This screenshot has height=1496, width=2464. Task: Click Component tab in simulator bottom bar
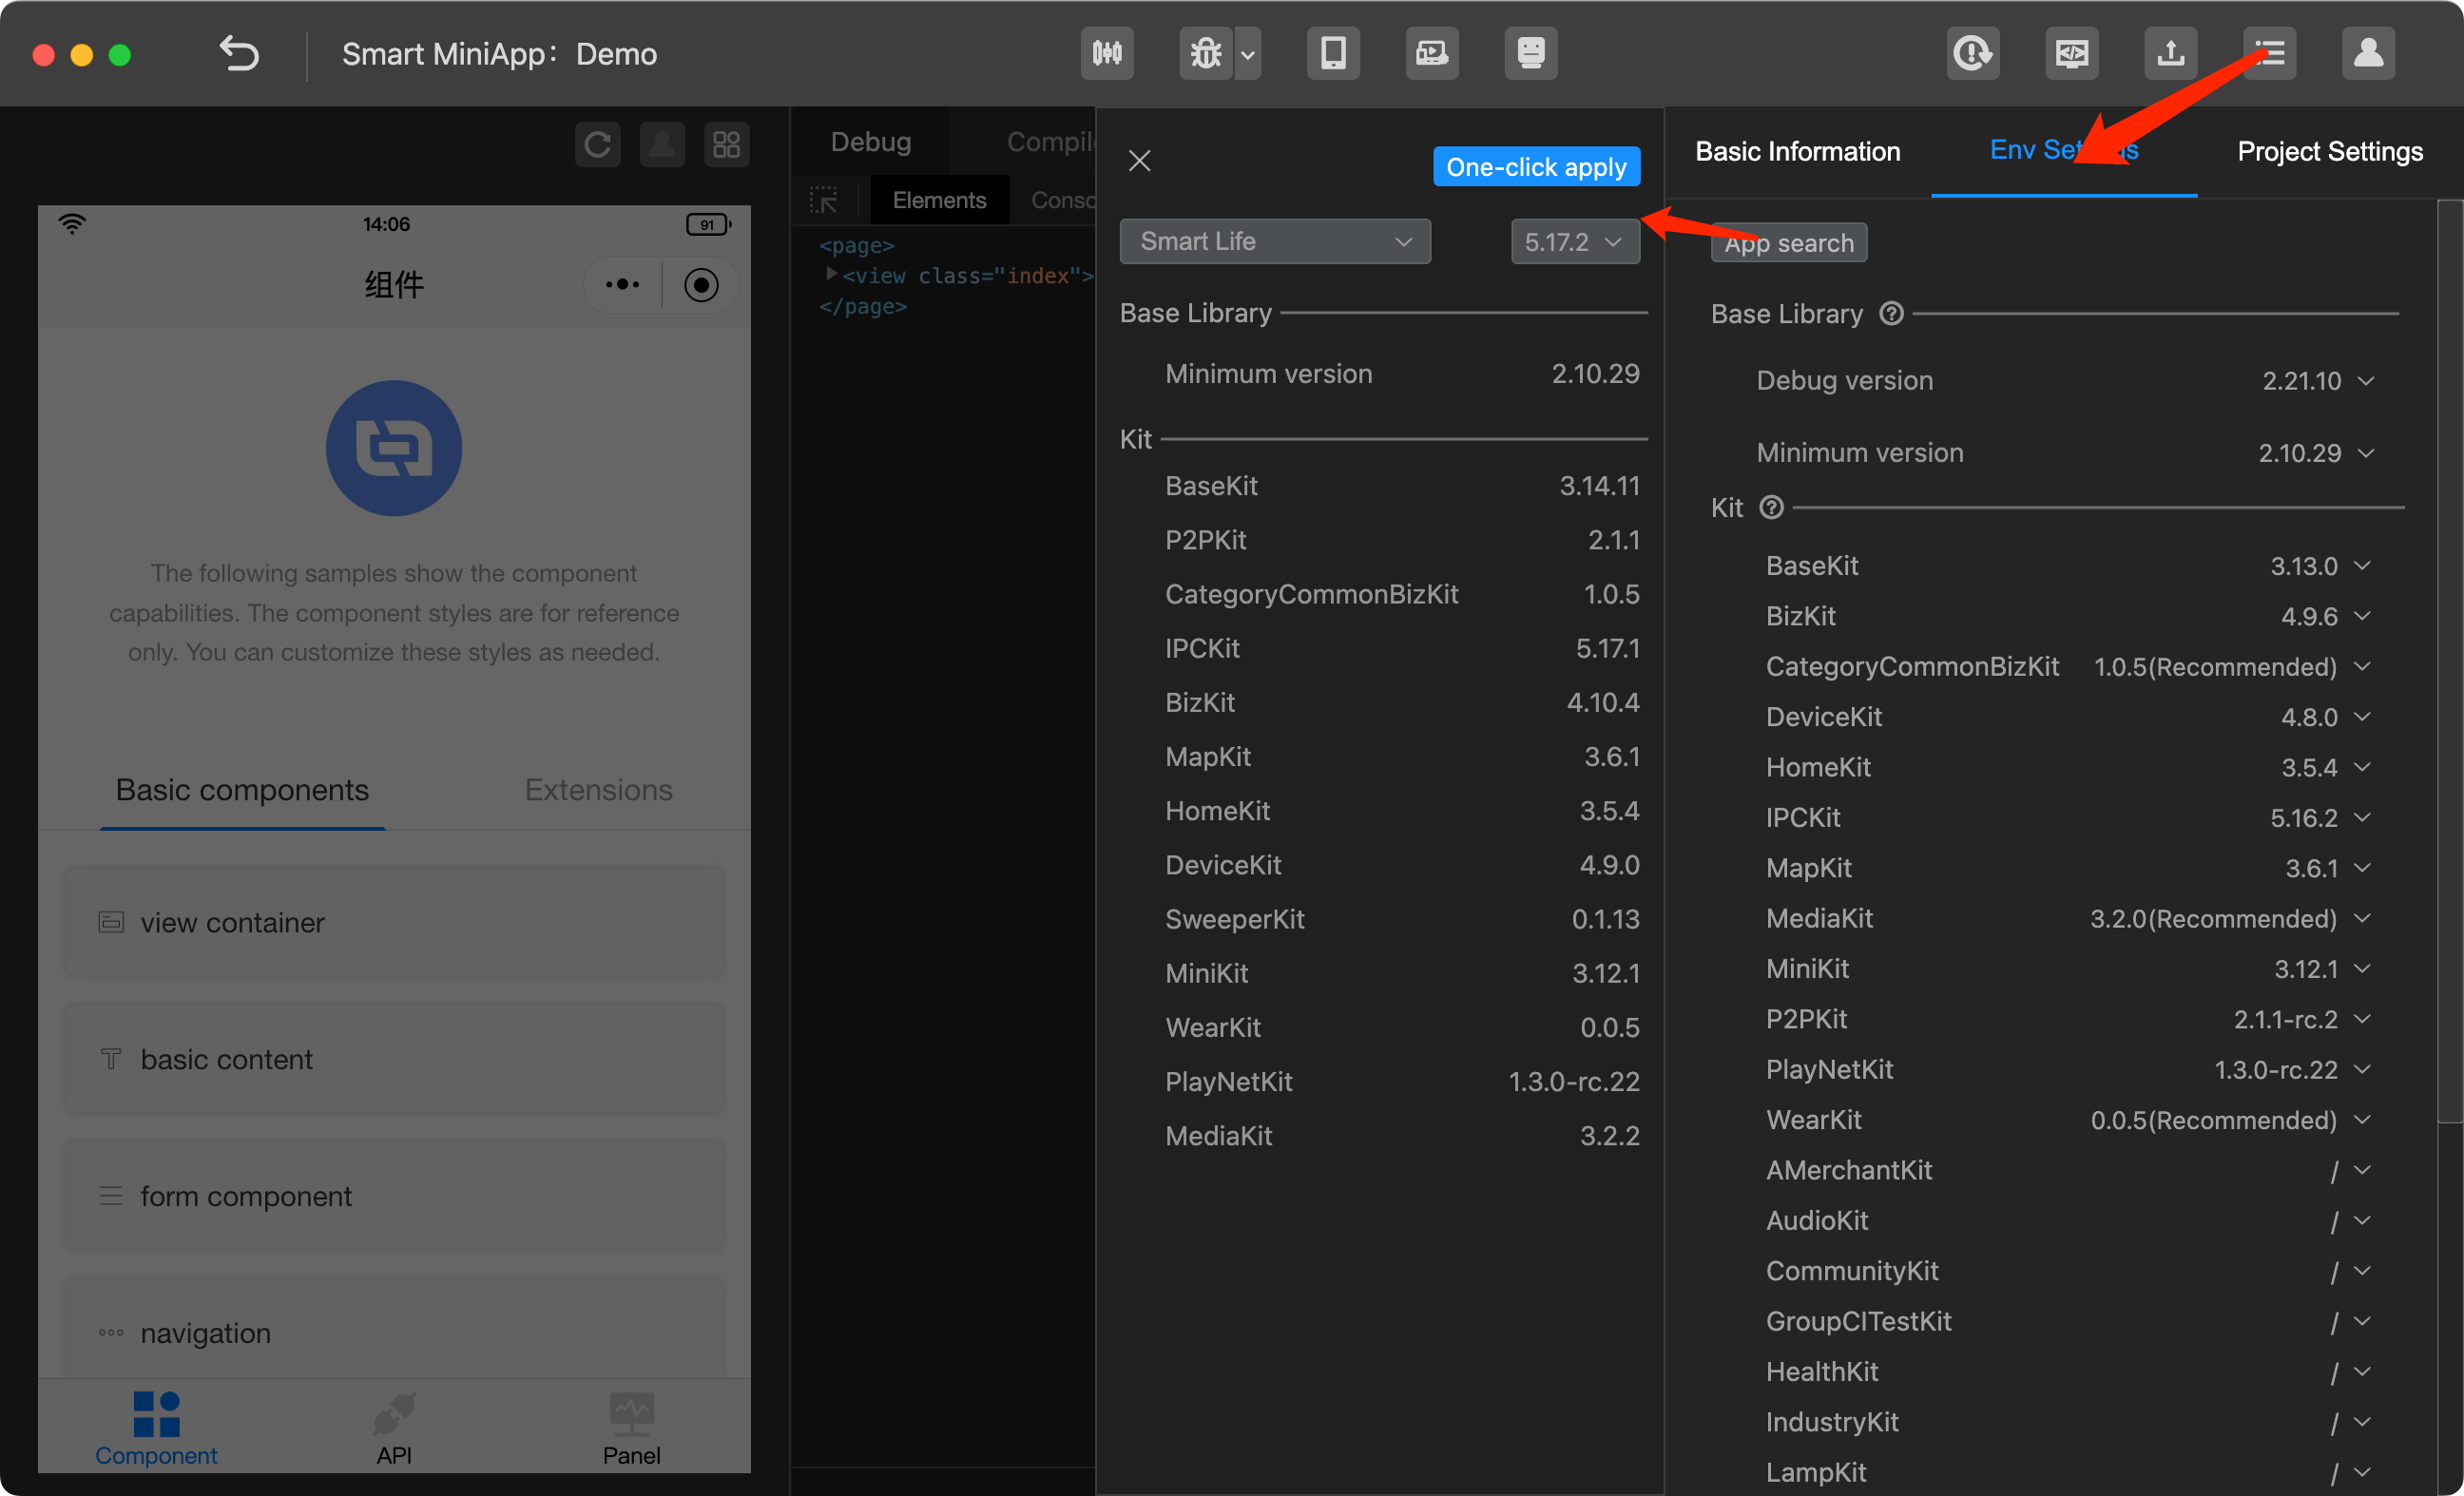[x=156, y=1427]
